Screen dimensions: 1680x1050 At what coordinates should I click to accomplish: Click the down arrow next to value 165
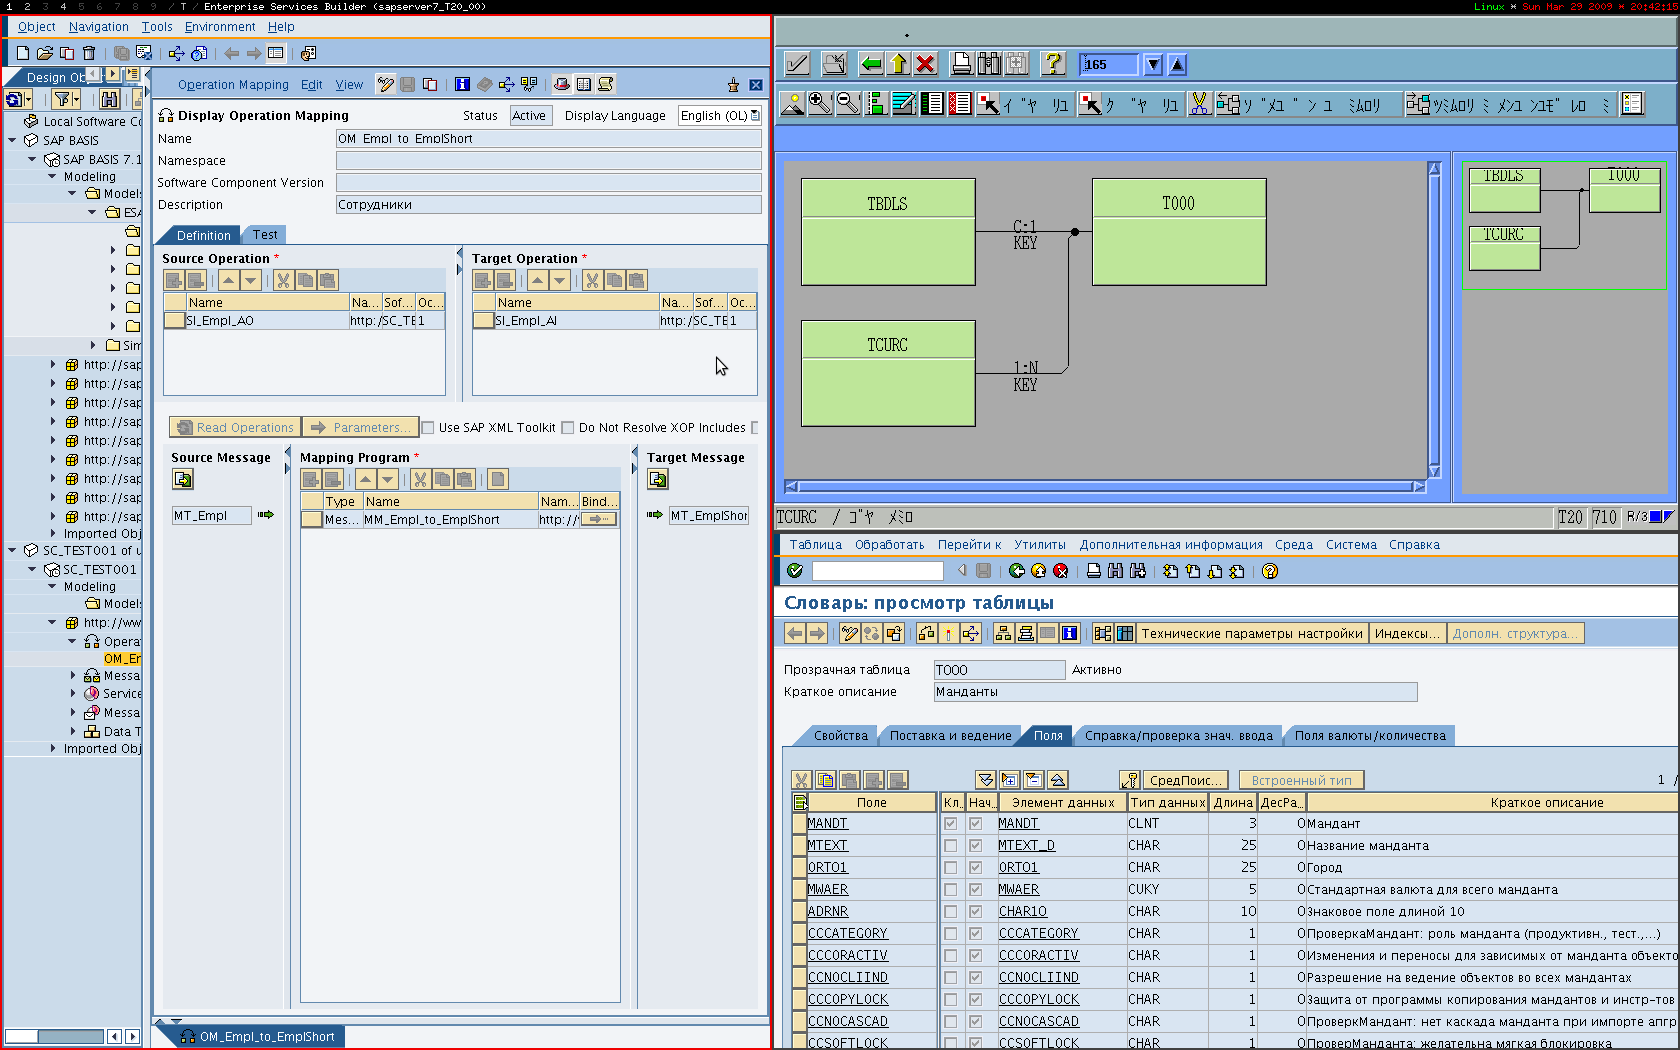click(1153, 64)
